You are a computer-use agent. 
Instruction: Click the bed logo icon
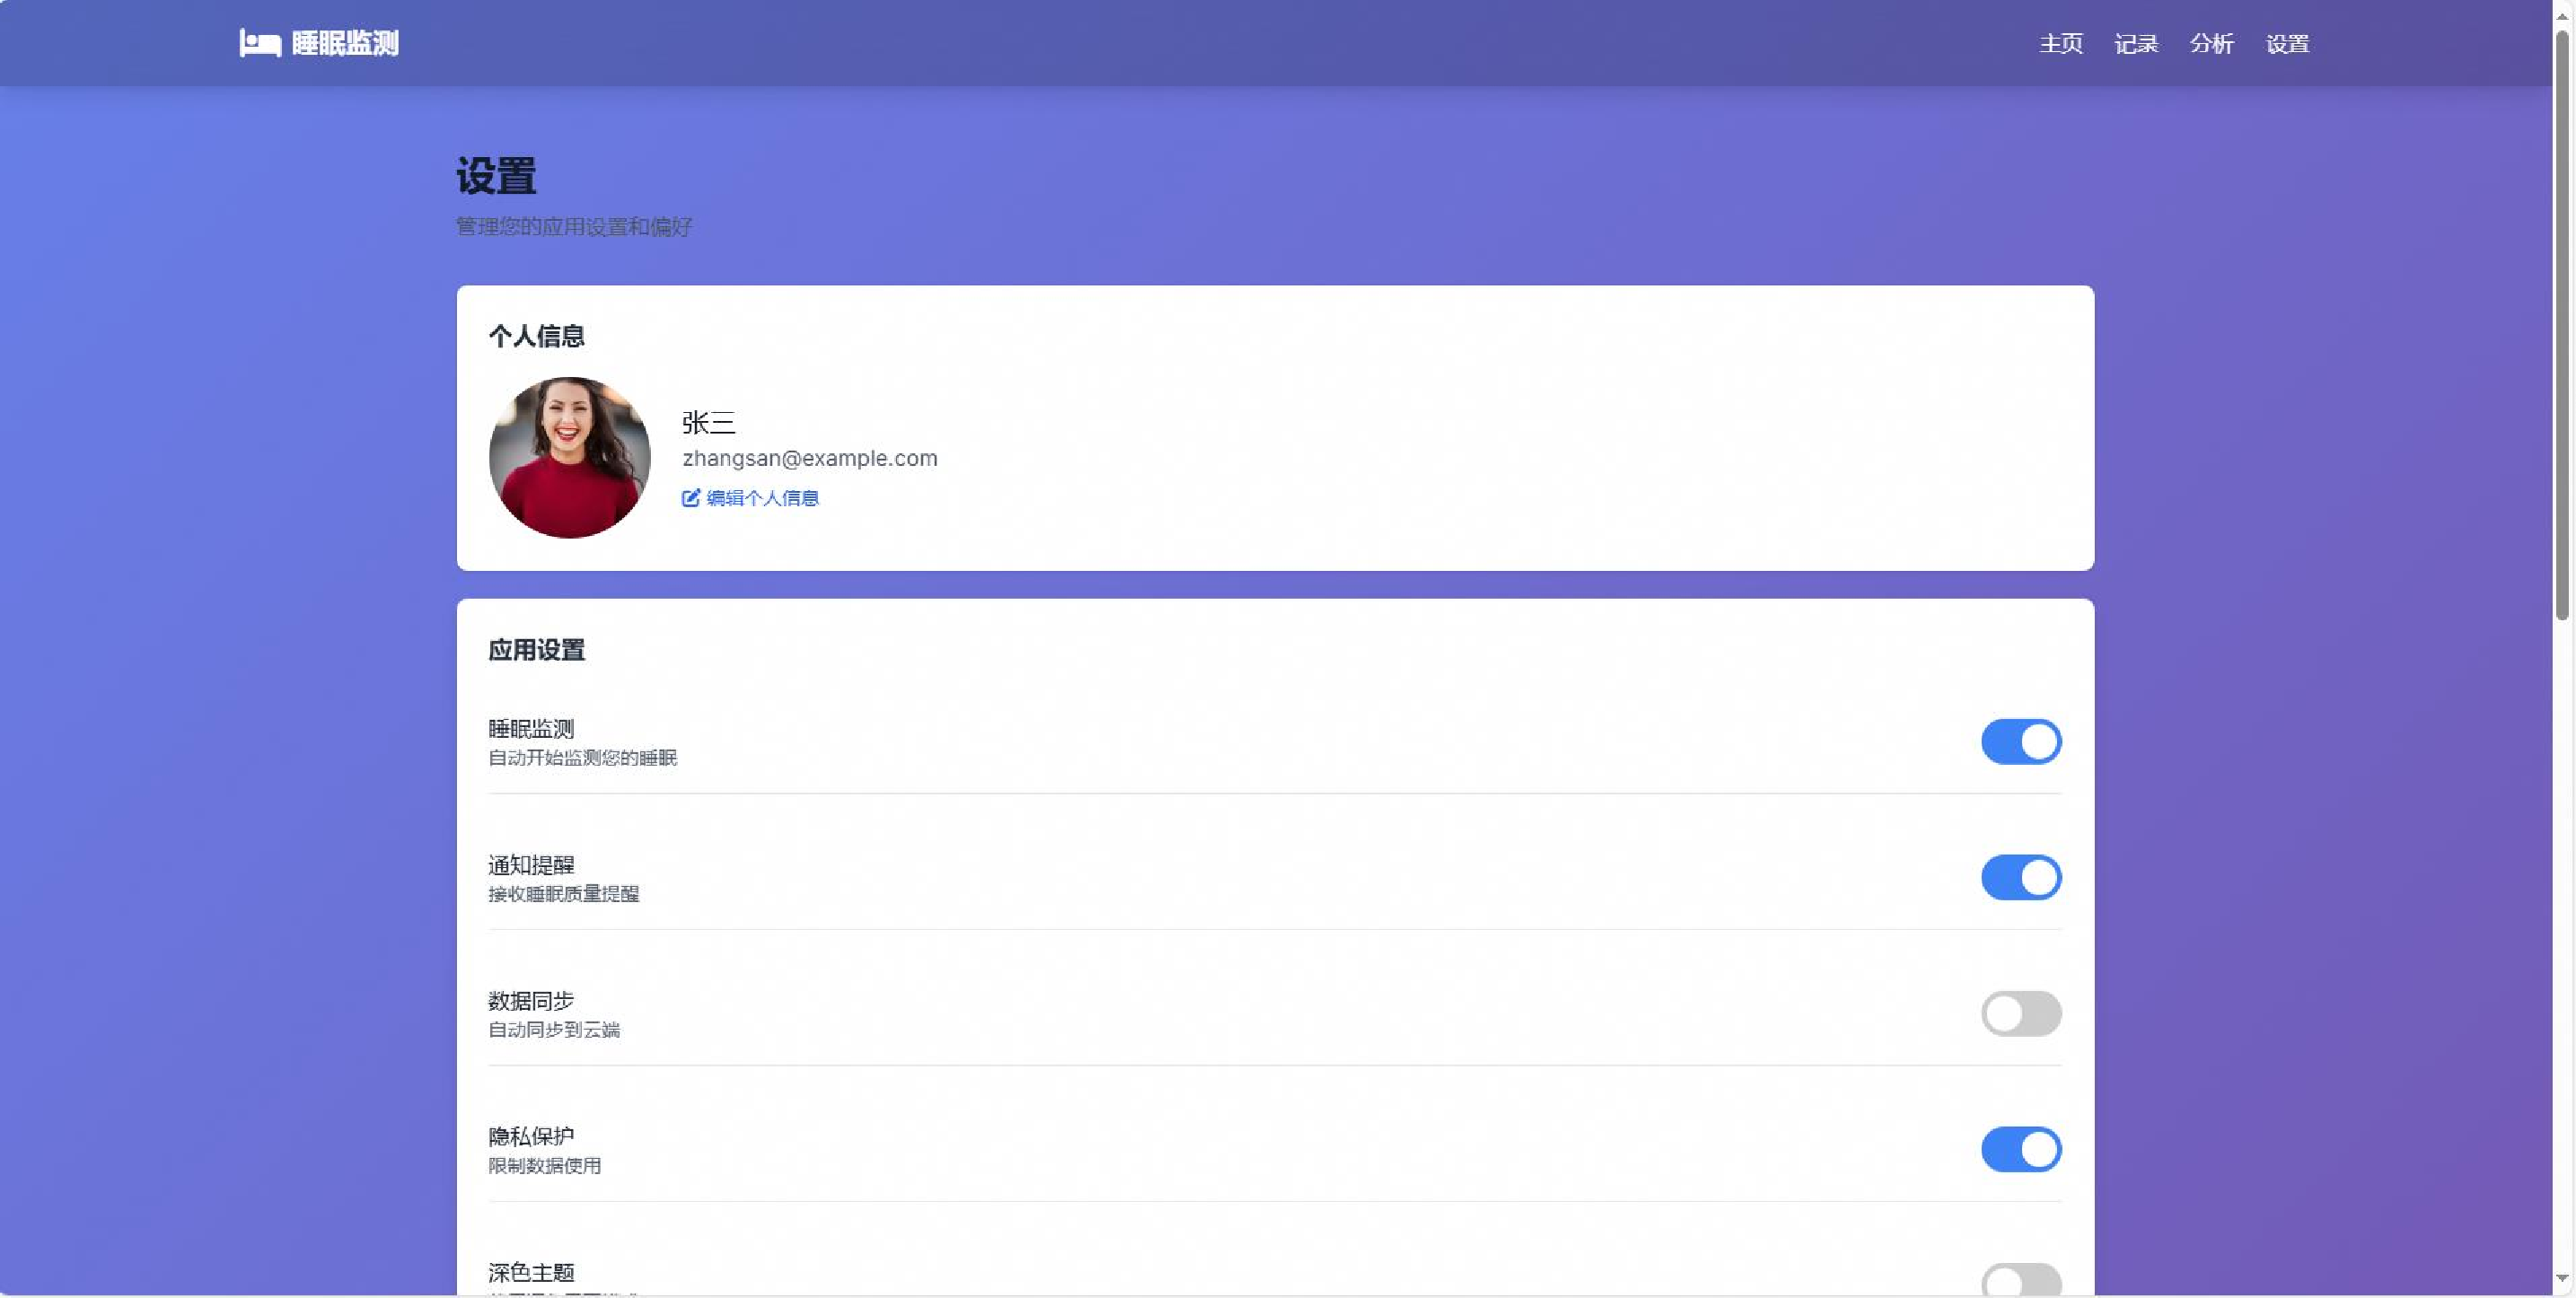(259, 43)
